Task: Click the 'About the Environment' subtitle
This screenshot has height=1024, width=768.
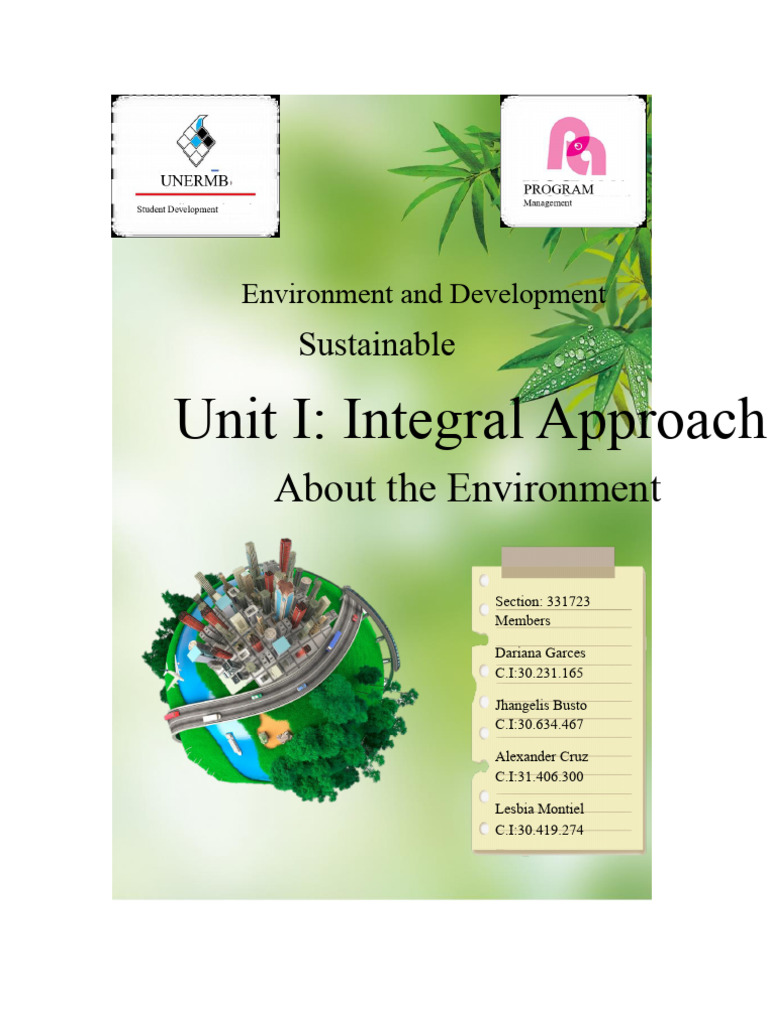Action: coord(468,488)
